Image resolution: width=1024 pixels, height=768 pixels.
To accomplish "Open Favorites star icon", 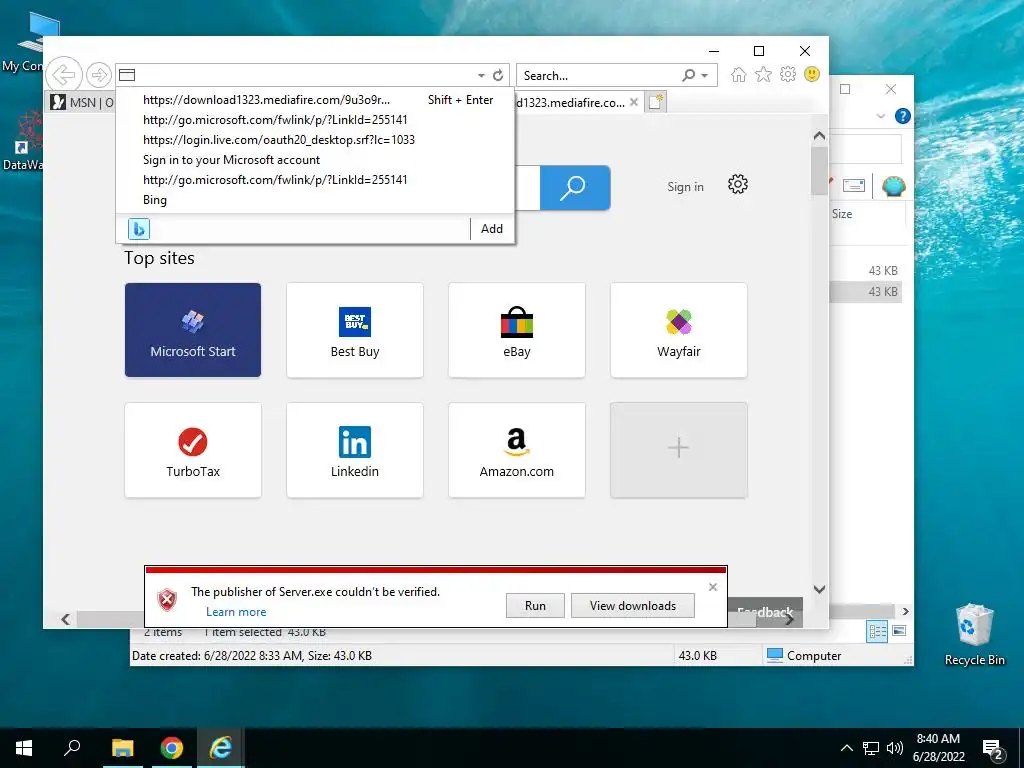I will coord(763,74).
